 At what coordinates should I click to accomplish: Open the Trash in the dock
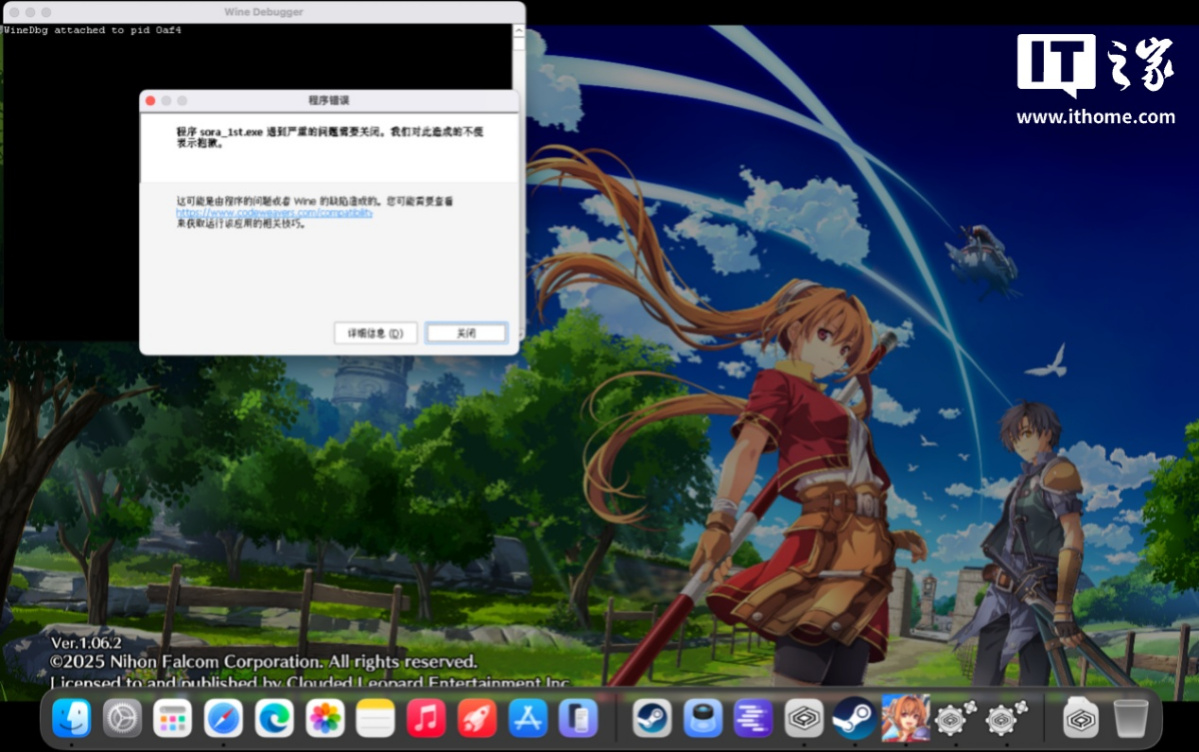coord(1131,718)
